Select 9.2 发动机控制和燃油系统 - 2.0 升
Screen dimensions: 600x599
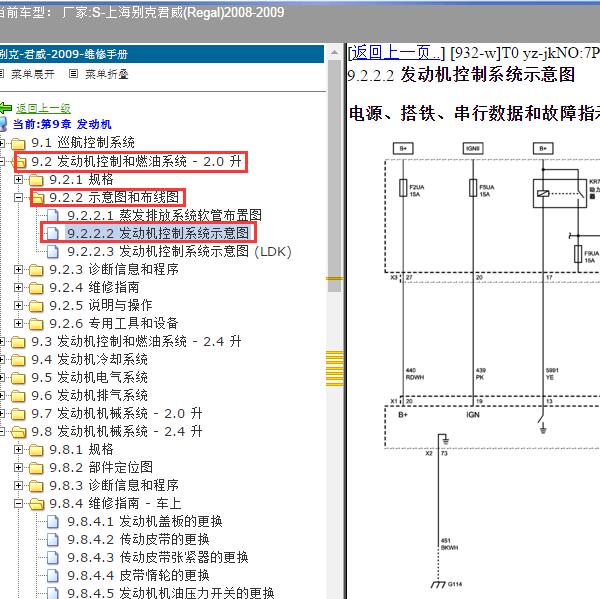(136, 162)
